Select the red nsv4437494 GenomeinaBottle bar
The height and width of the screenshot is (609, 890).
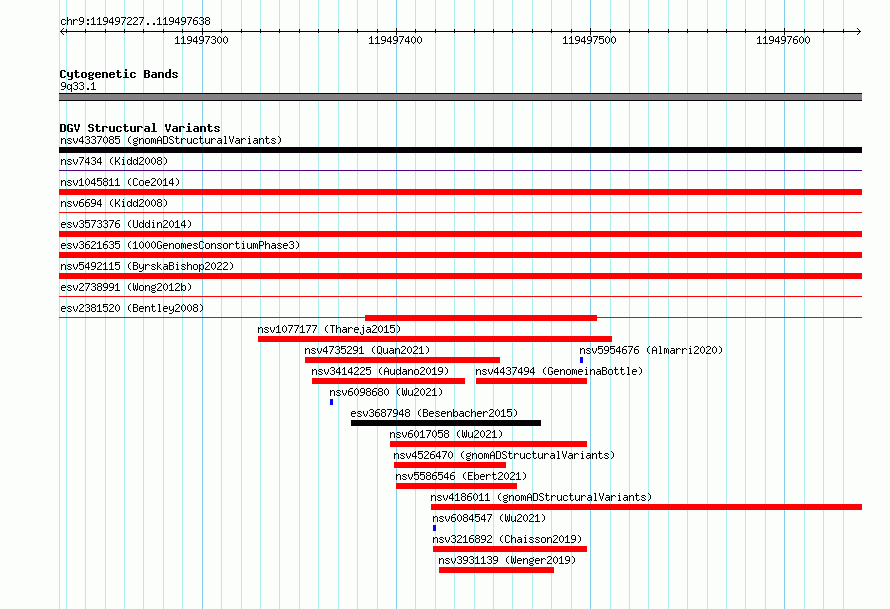[x=531, y=381]
